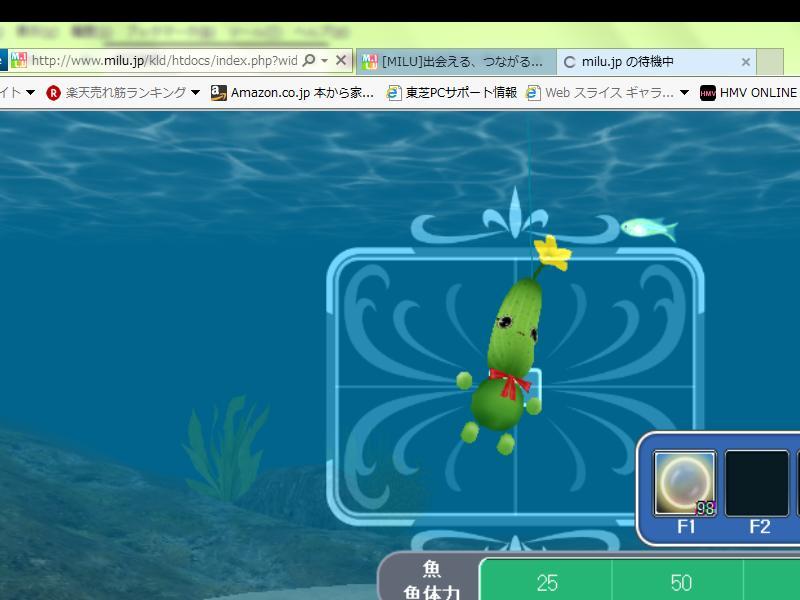
Task: Click the loading spinner icon on tab
Action: pyautogui.click(x=569, y=62)
